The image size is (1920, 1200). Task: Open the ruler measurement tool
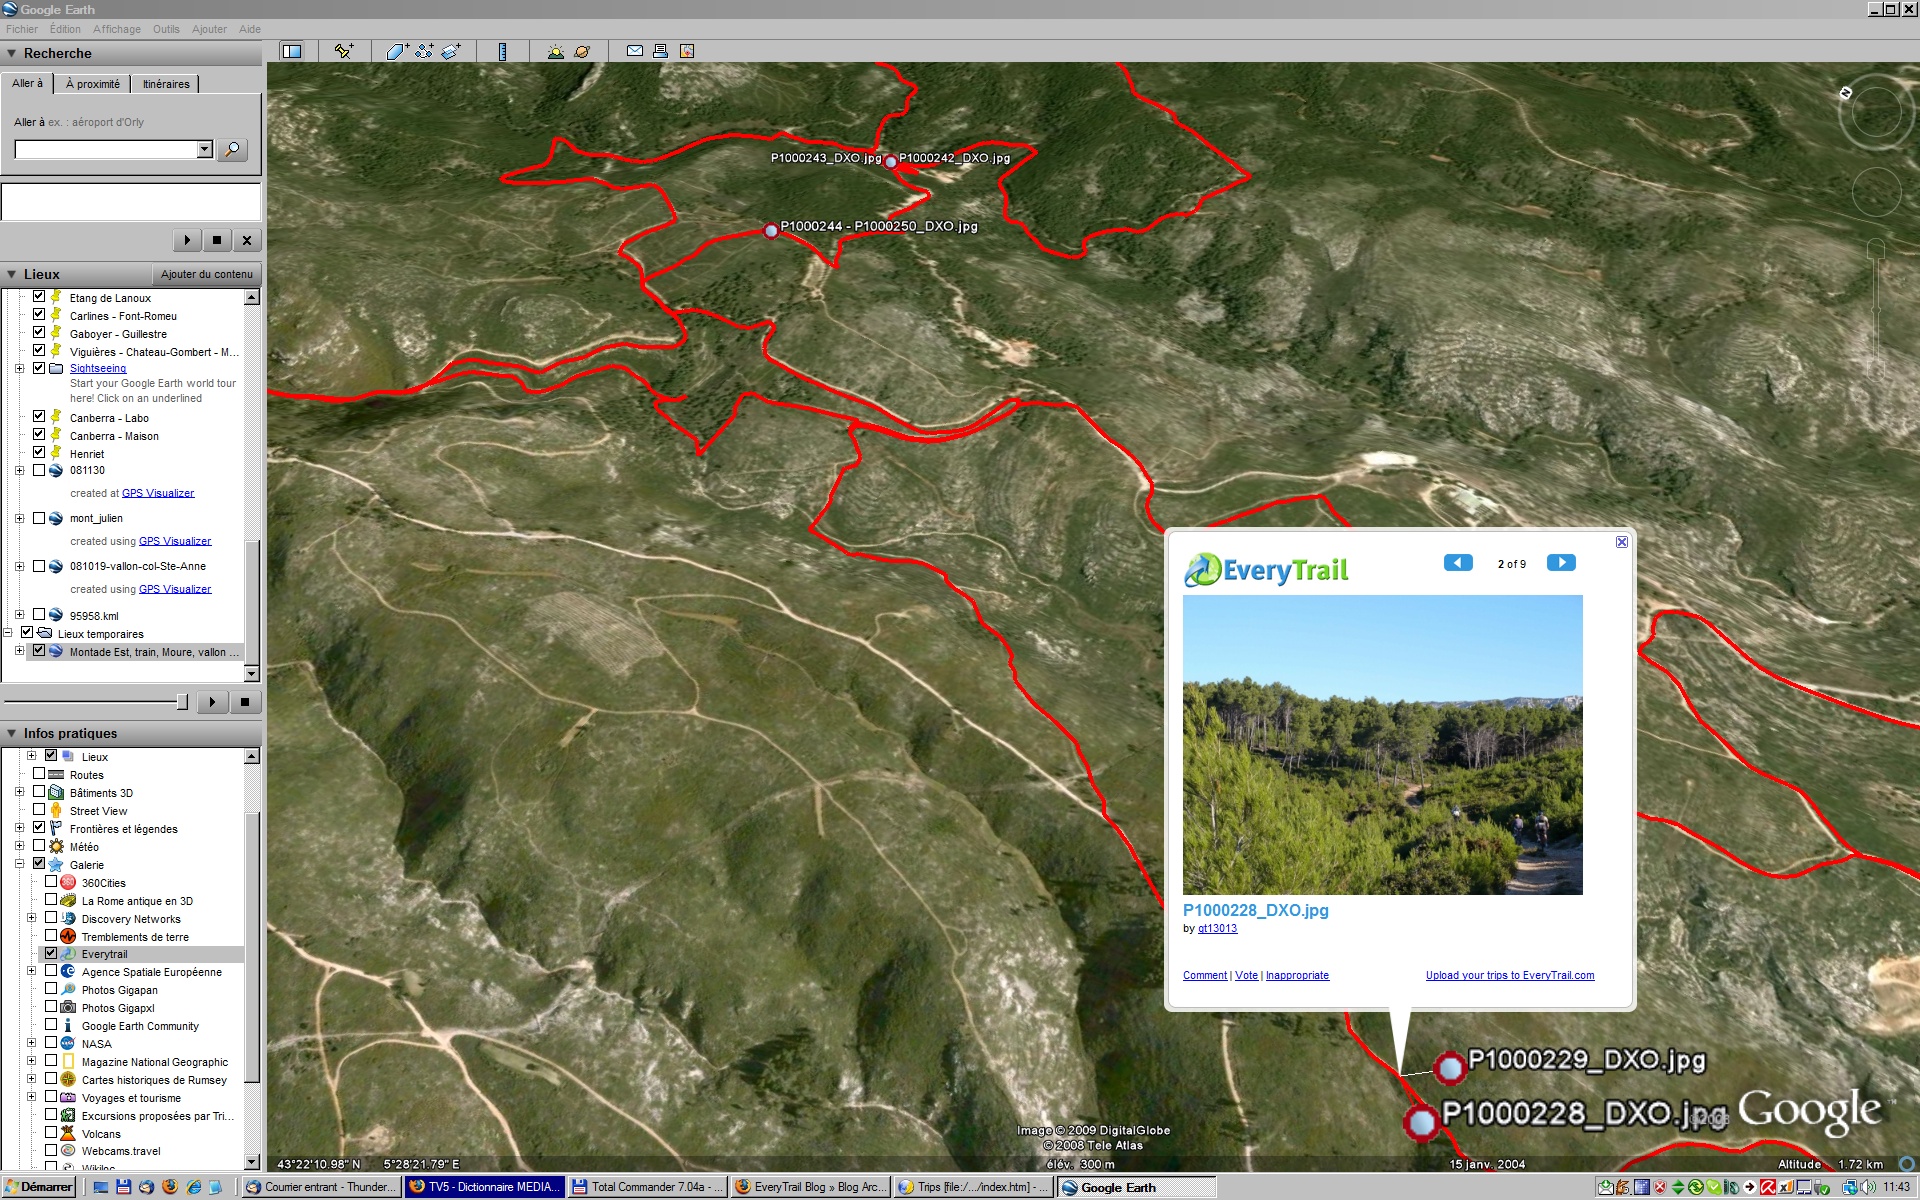[502, 51]
